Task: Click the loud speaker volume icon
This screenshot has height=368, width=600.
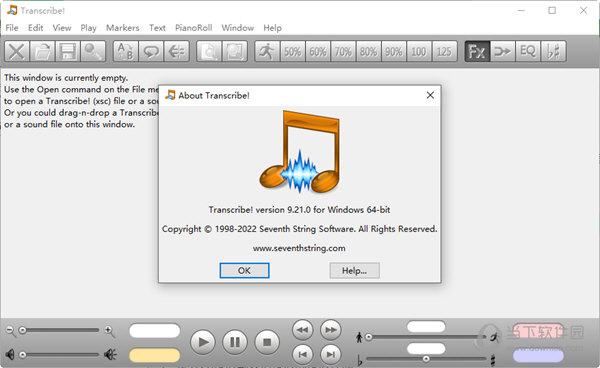Action: 110,355
